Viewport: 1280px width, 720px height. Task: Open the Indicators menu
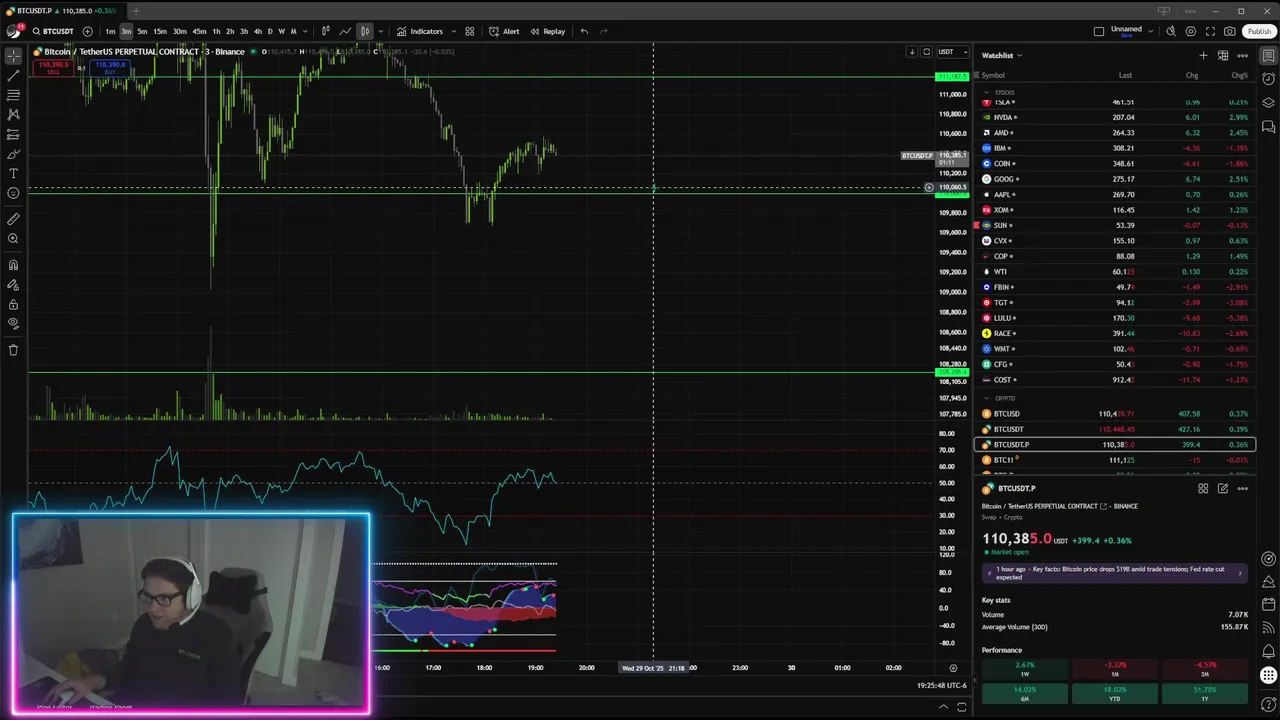(x=419, y=31)
